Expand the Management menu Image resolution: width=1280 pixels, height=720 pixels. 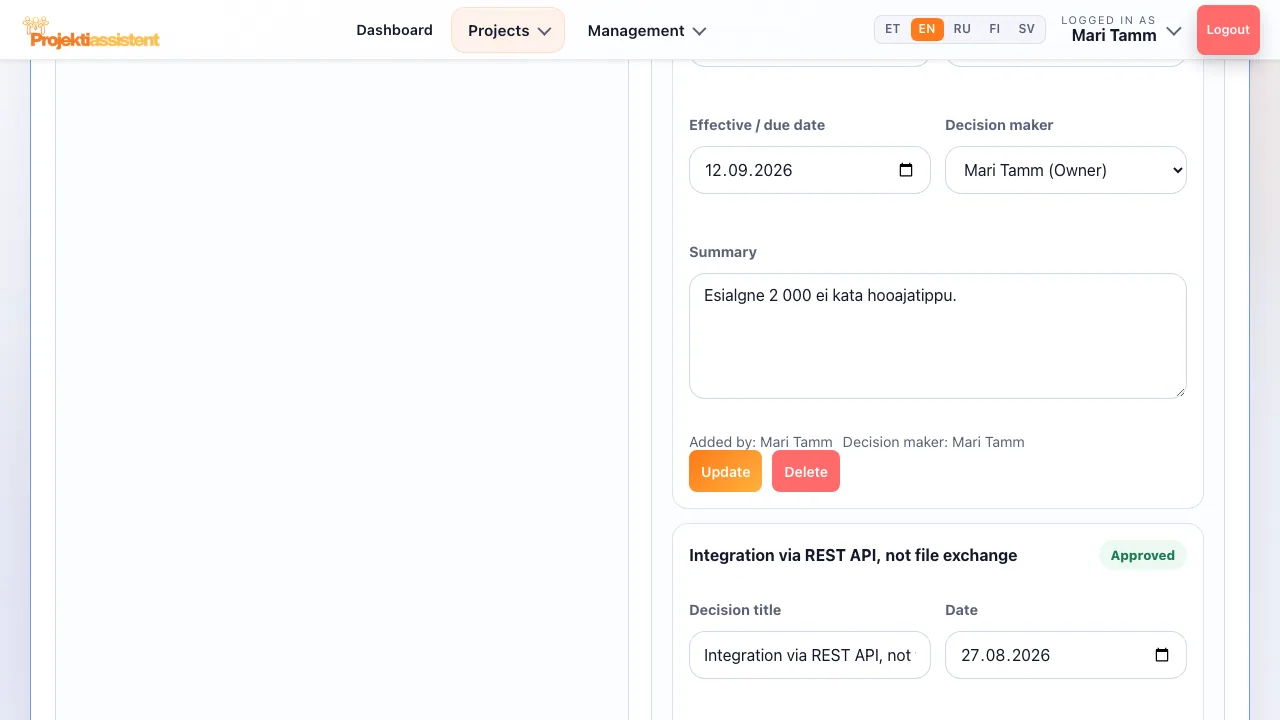(x=647, y=30)
